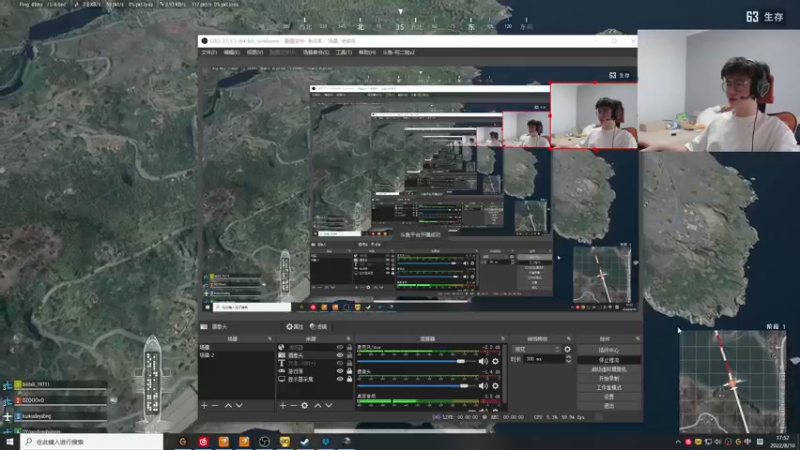This screenshot has height=450, width=800.
Task: Open the 摄像头 mixer channel settings gear
Action: pos(495,386)
